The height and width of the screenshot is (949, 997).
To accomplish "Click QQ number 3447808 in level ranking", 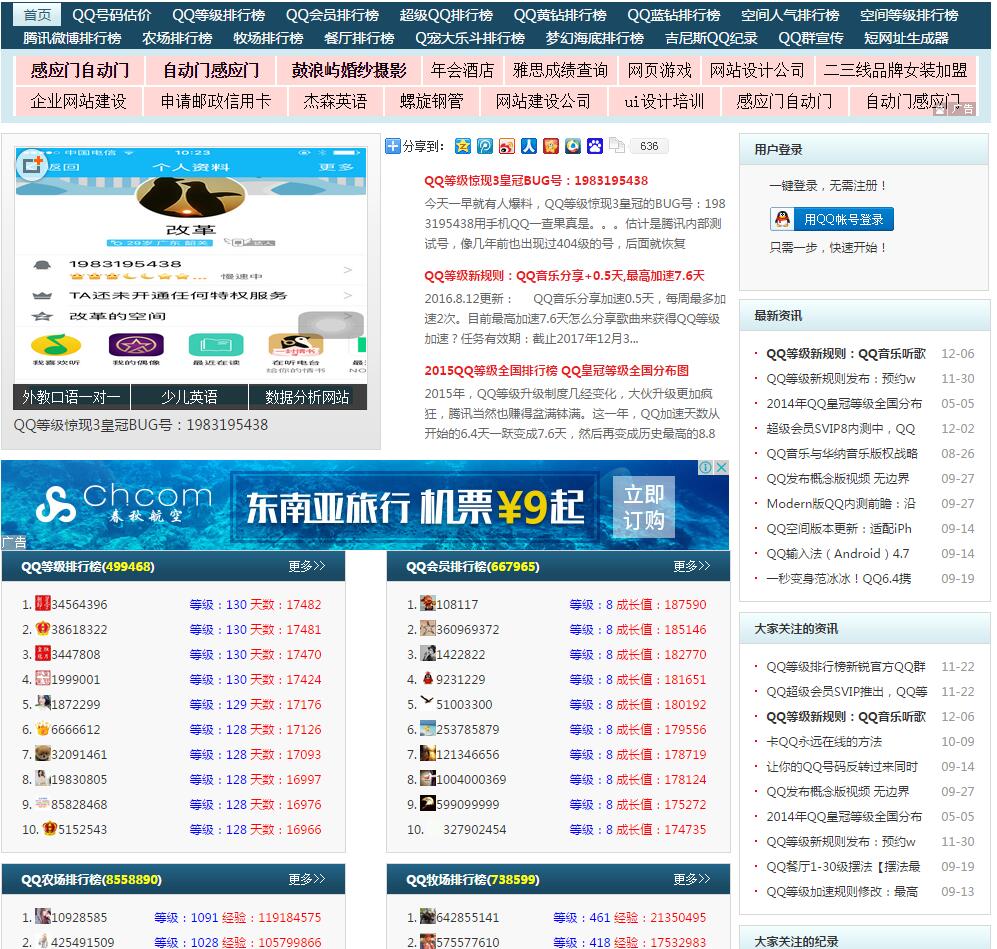I will coord(76,654).
